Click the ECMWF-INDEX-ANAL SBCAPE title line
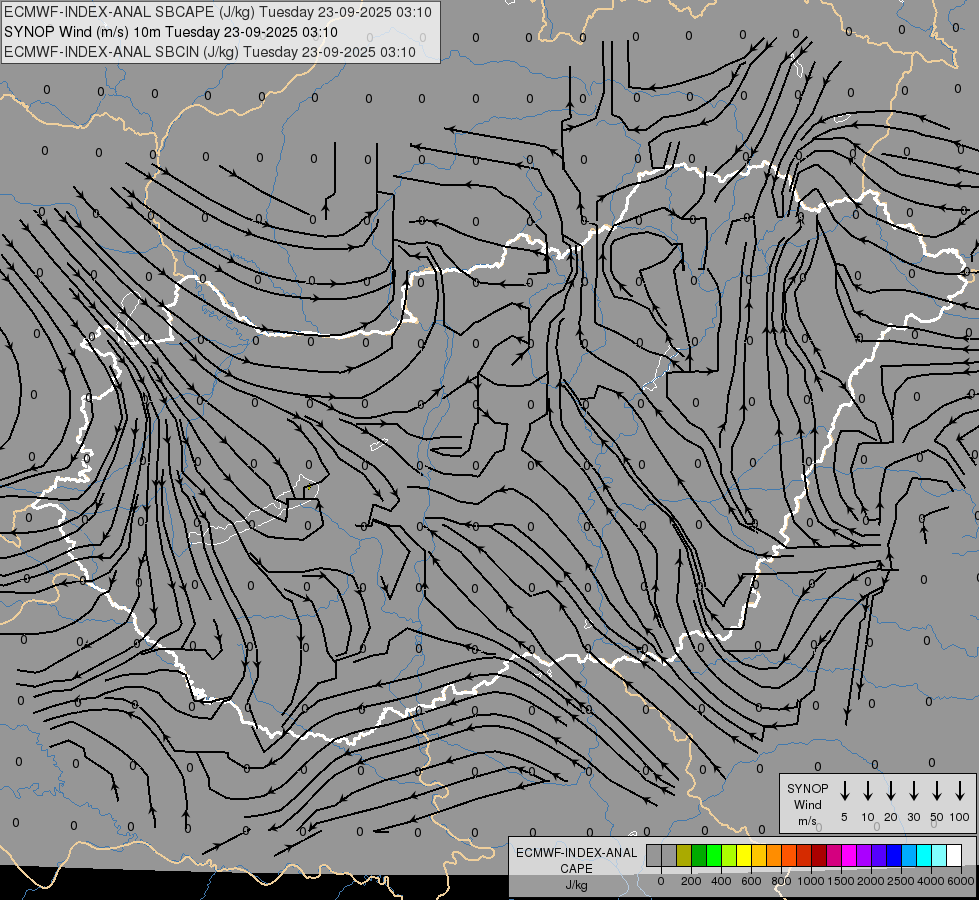 point(217,12)
